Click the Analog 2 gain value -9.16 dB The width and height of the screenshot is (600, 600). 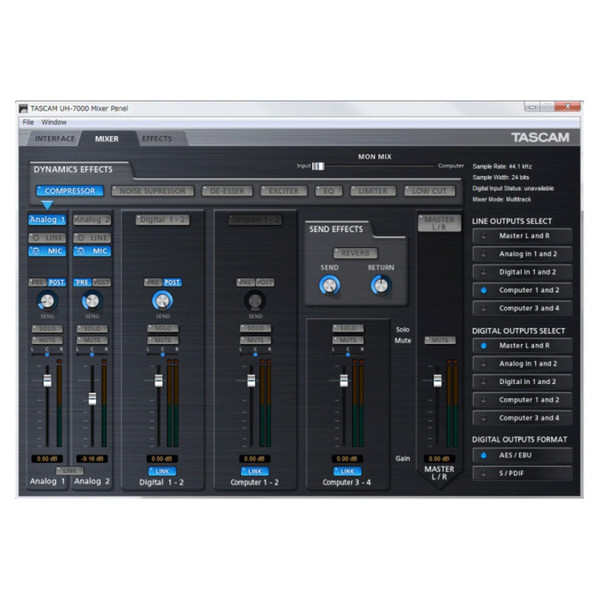(92, 458)
